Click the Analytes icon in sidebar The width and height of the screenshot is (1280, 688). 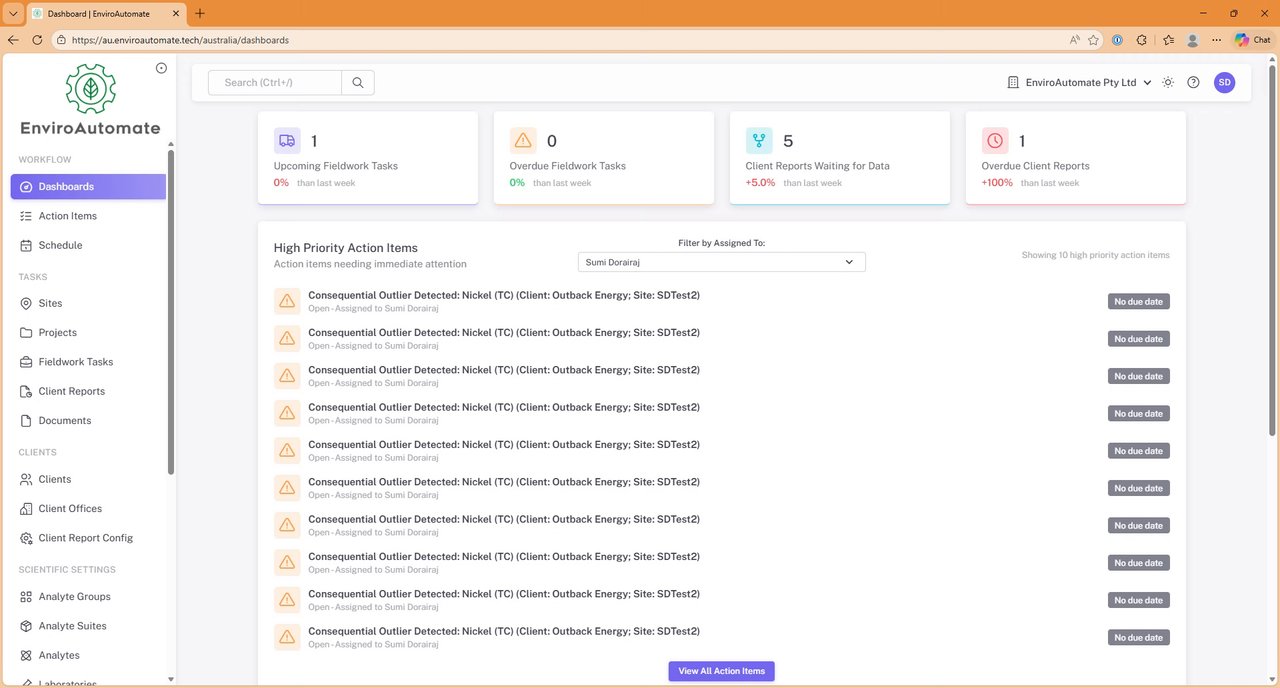tap(26, 655)
